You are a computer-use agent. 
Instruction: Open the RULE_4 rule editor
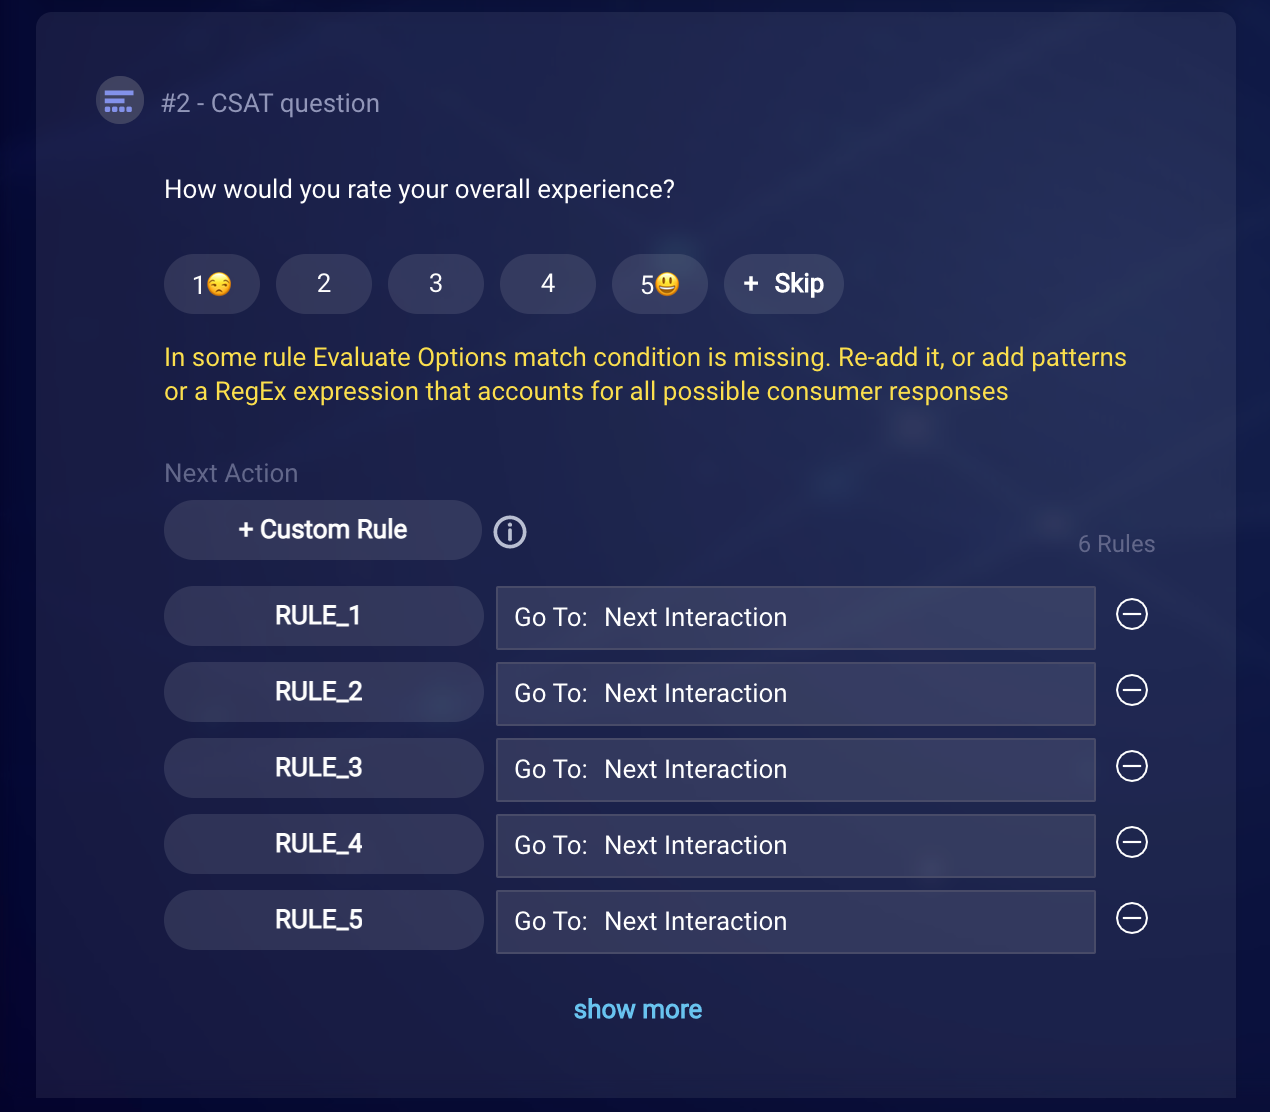point(324,844)
